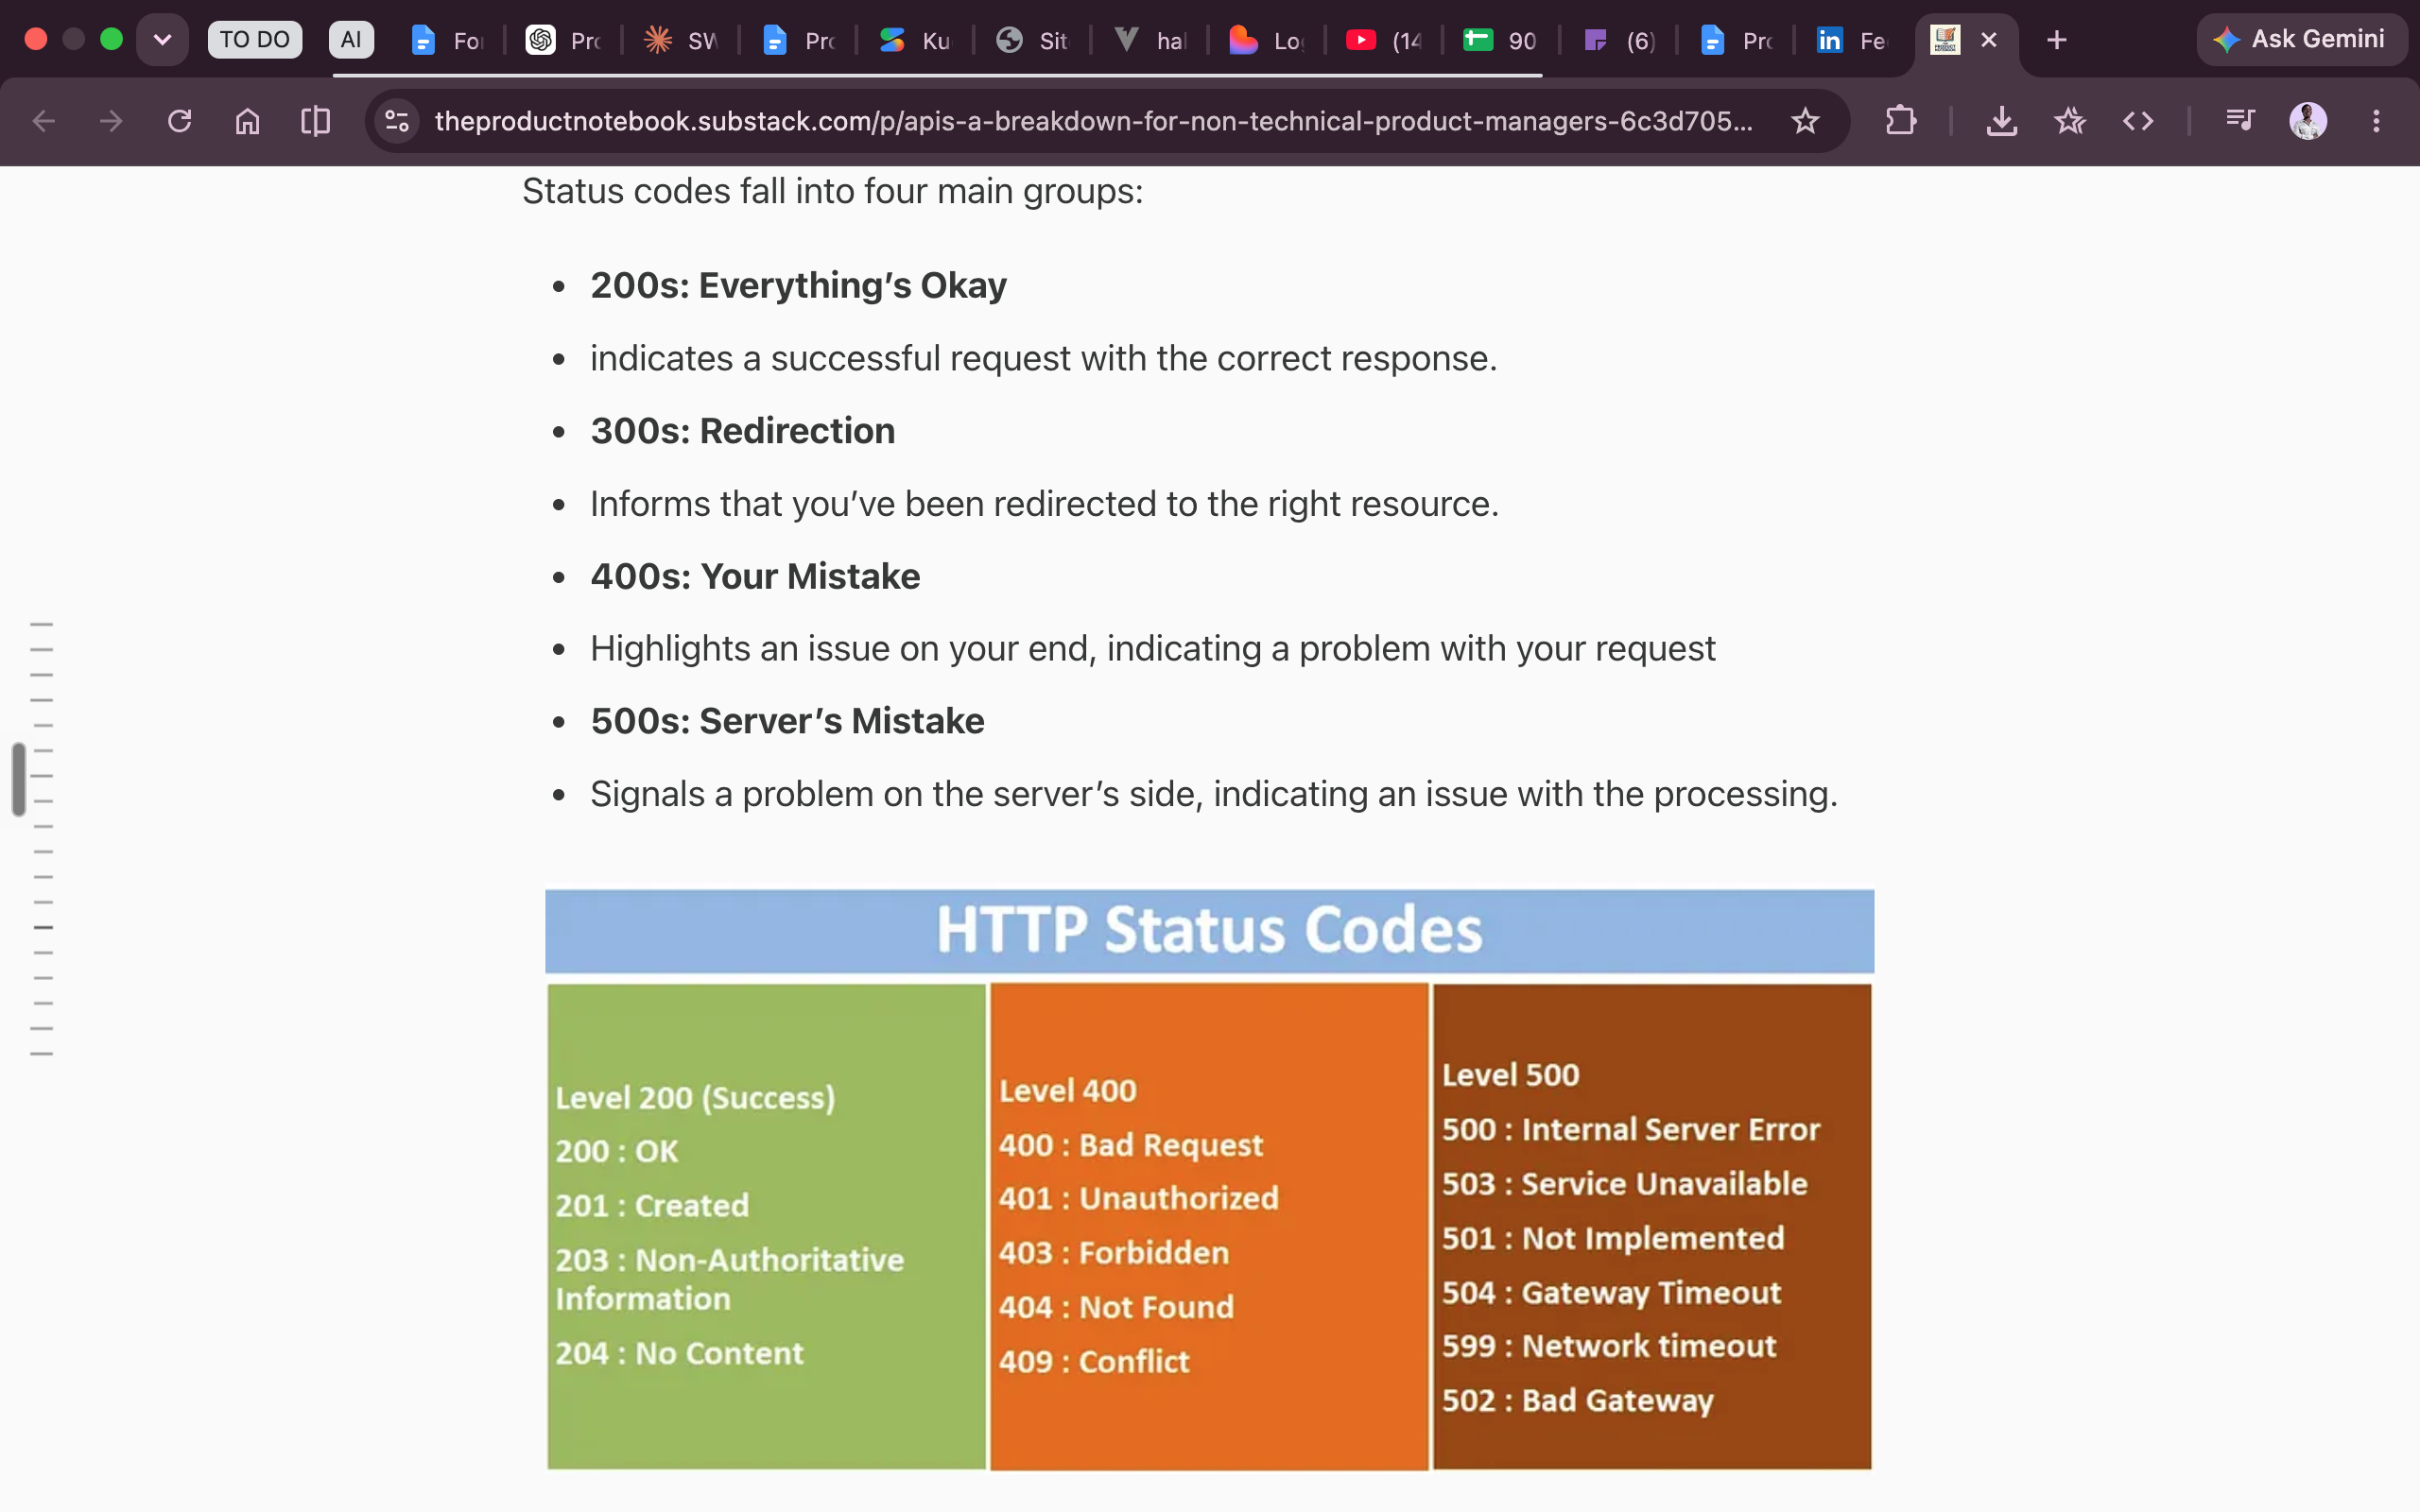Click 'Level 200 (Success)' in the image

pyautogui.click(x=695, y=1097)
